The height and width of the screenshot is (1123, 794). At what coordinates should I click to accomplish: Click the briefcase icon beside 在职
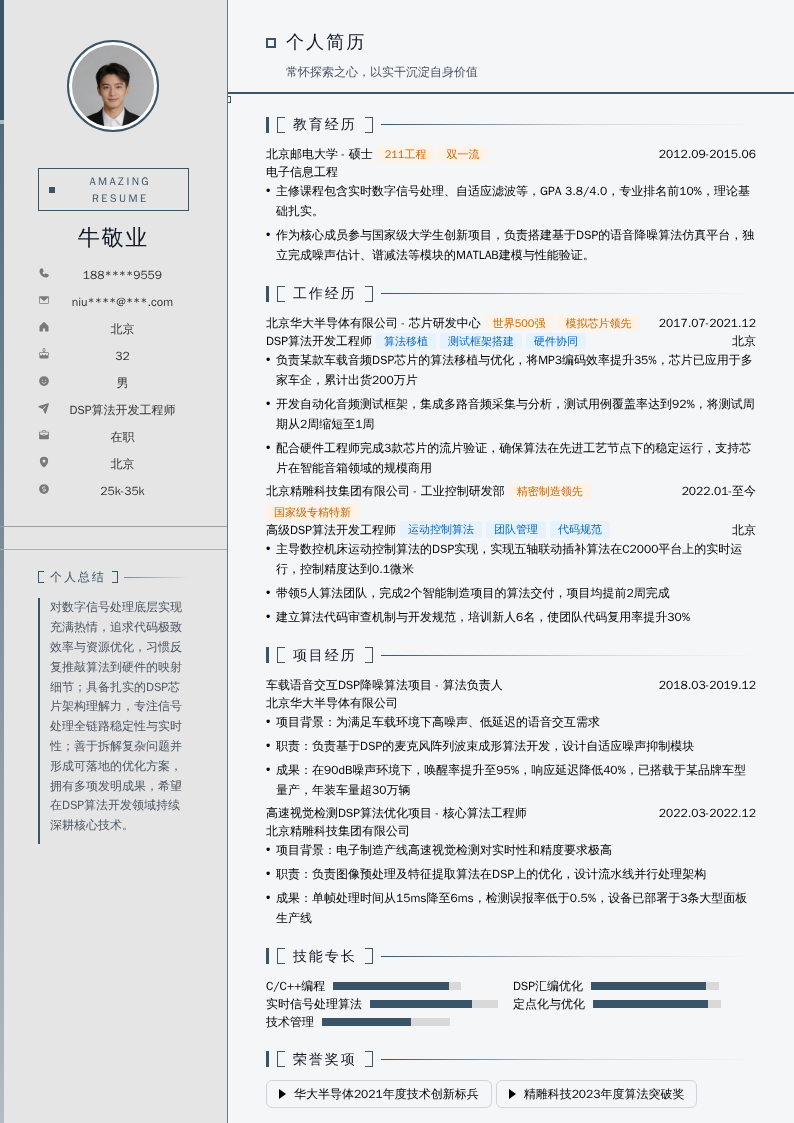[44, 435]
